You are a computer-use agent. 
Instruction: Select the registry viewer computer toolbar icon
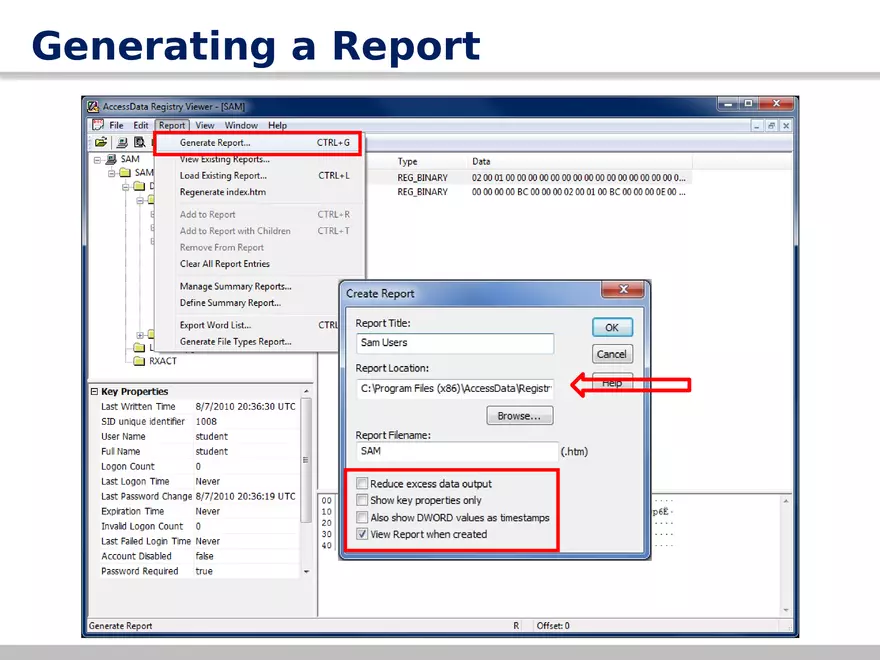pyautogui.click(x=122, y=142)
